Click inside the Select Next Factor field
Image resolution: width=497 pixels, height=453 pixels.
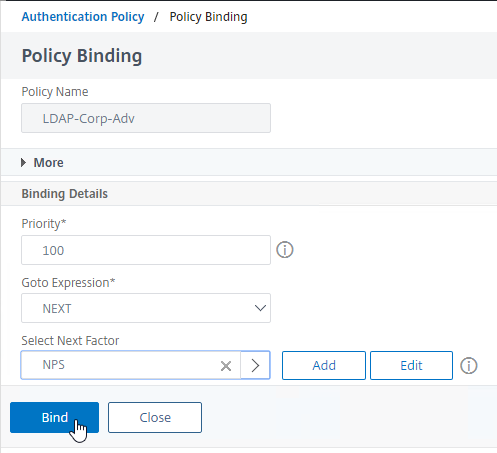[120, 365]
